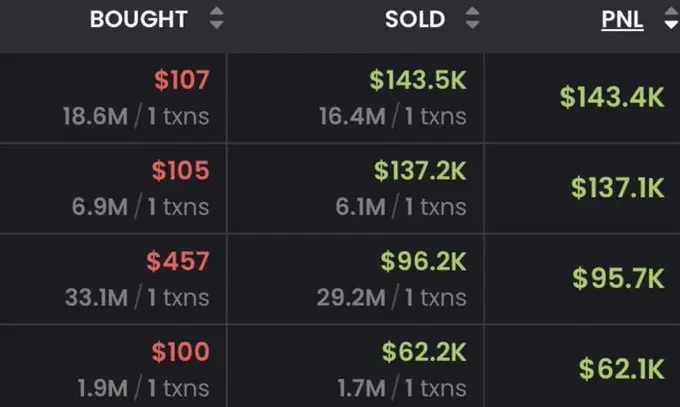Click the $100 bought amount

[181, 352]
